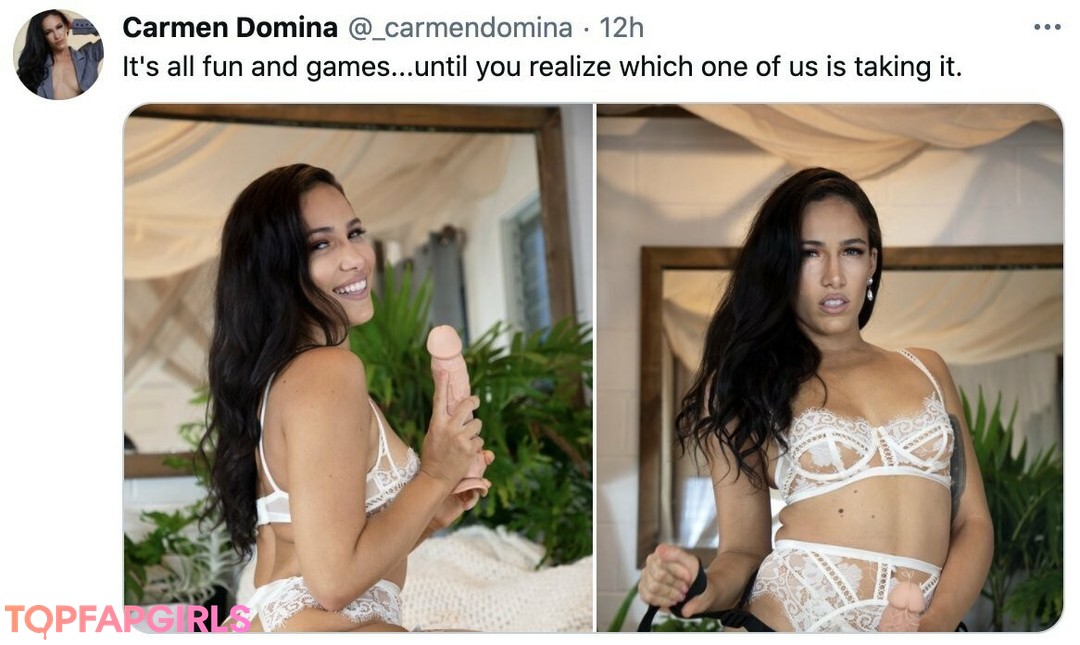The width and height of the screenshot is (1080, 645).
Task: Expand the tweet overflow menu ellipsis
Action: click(x=1046, y=28)
